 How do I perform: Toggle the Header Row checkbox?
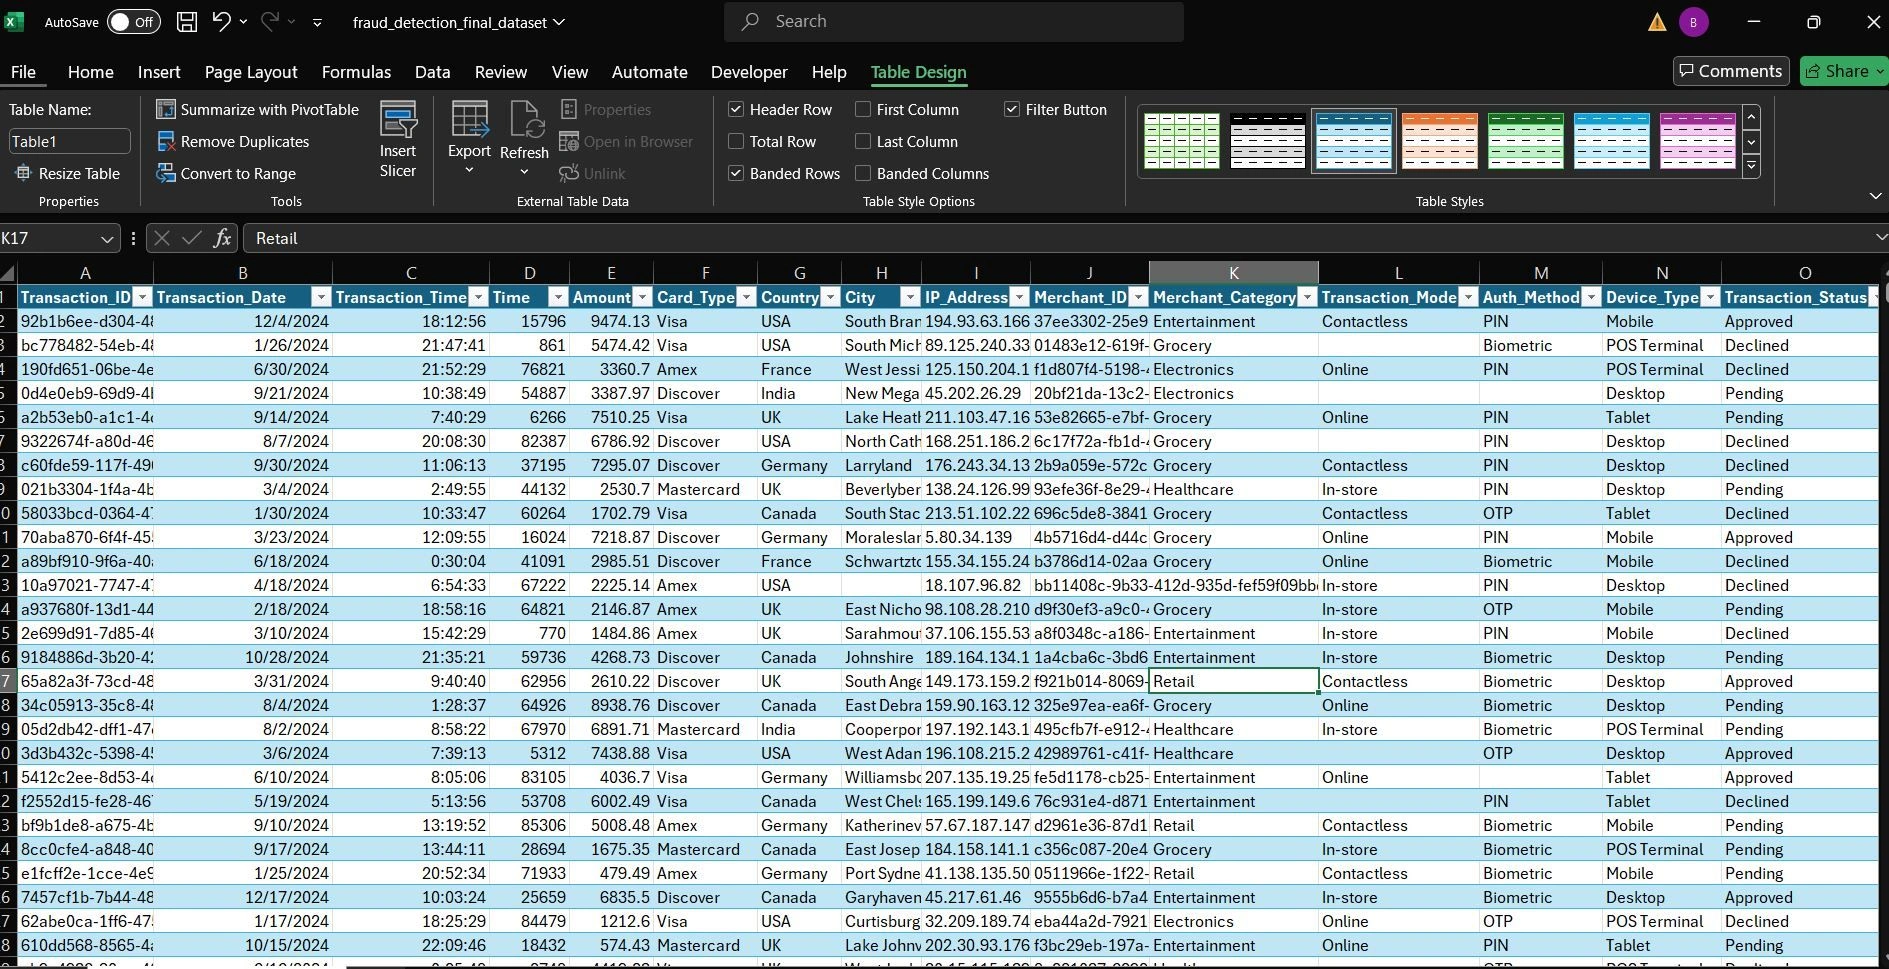736,109
